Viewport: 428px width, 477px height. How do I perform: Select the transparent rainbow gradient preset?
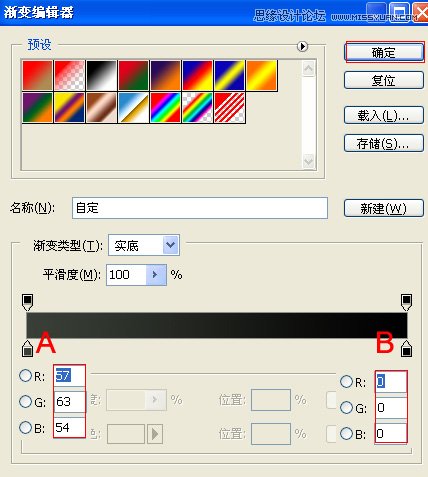(198, 107)
